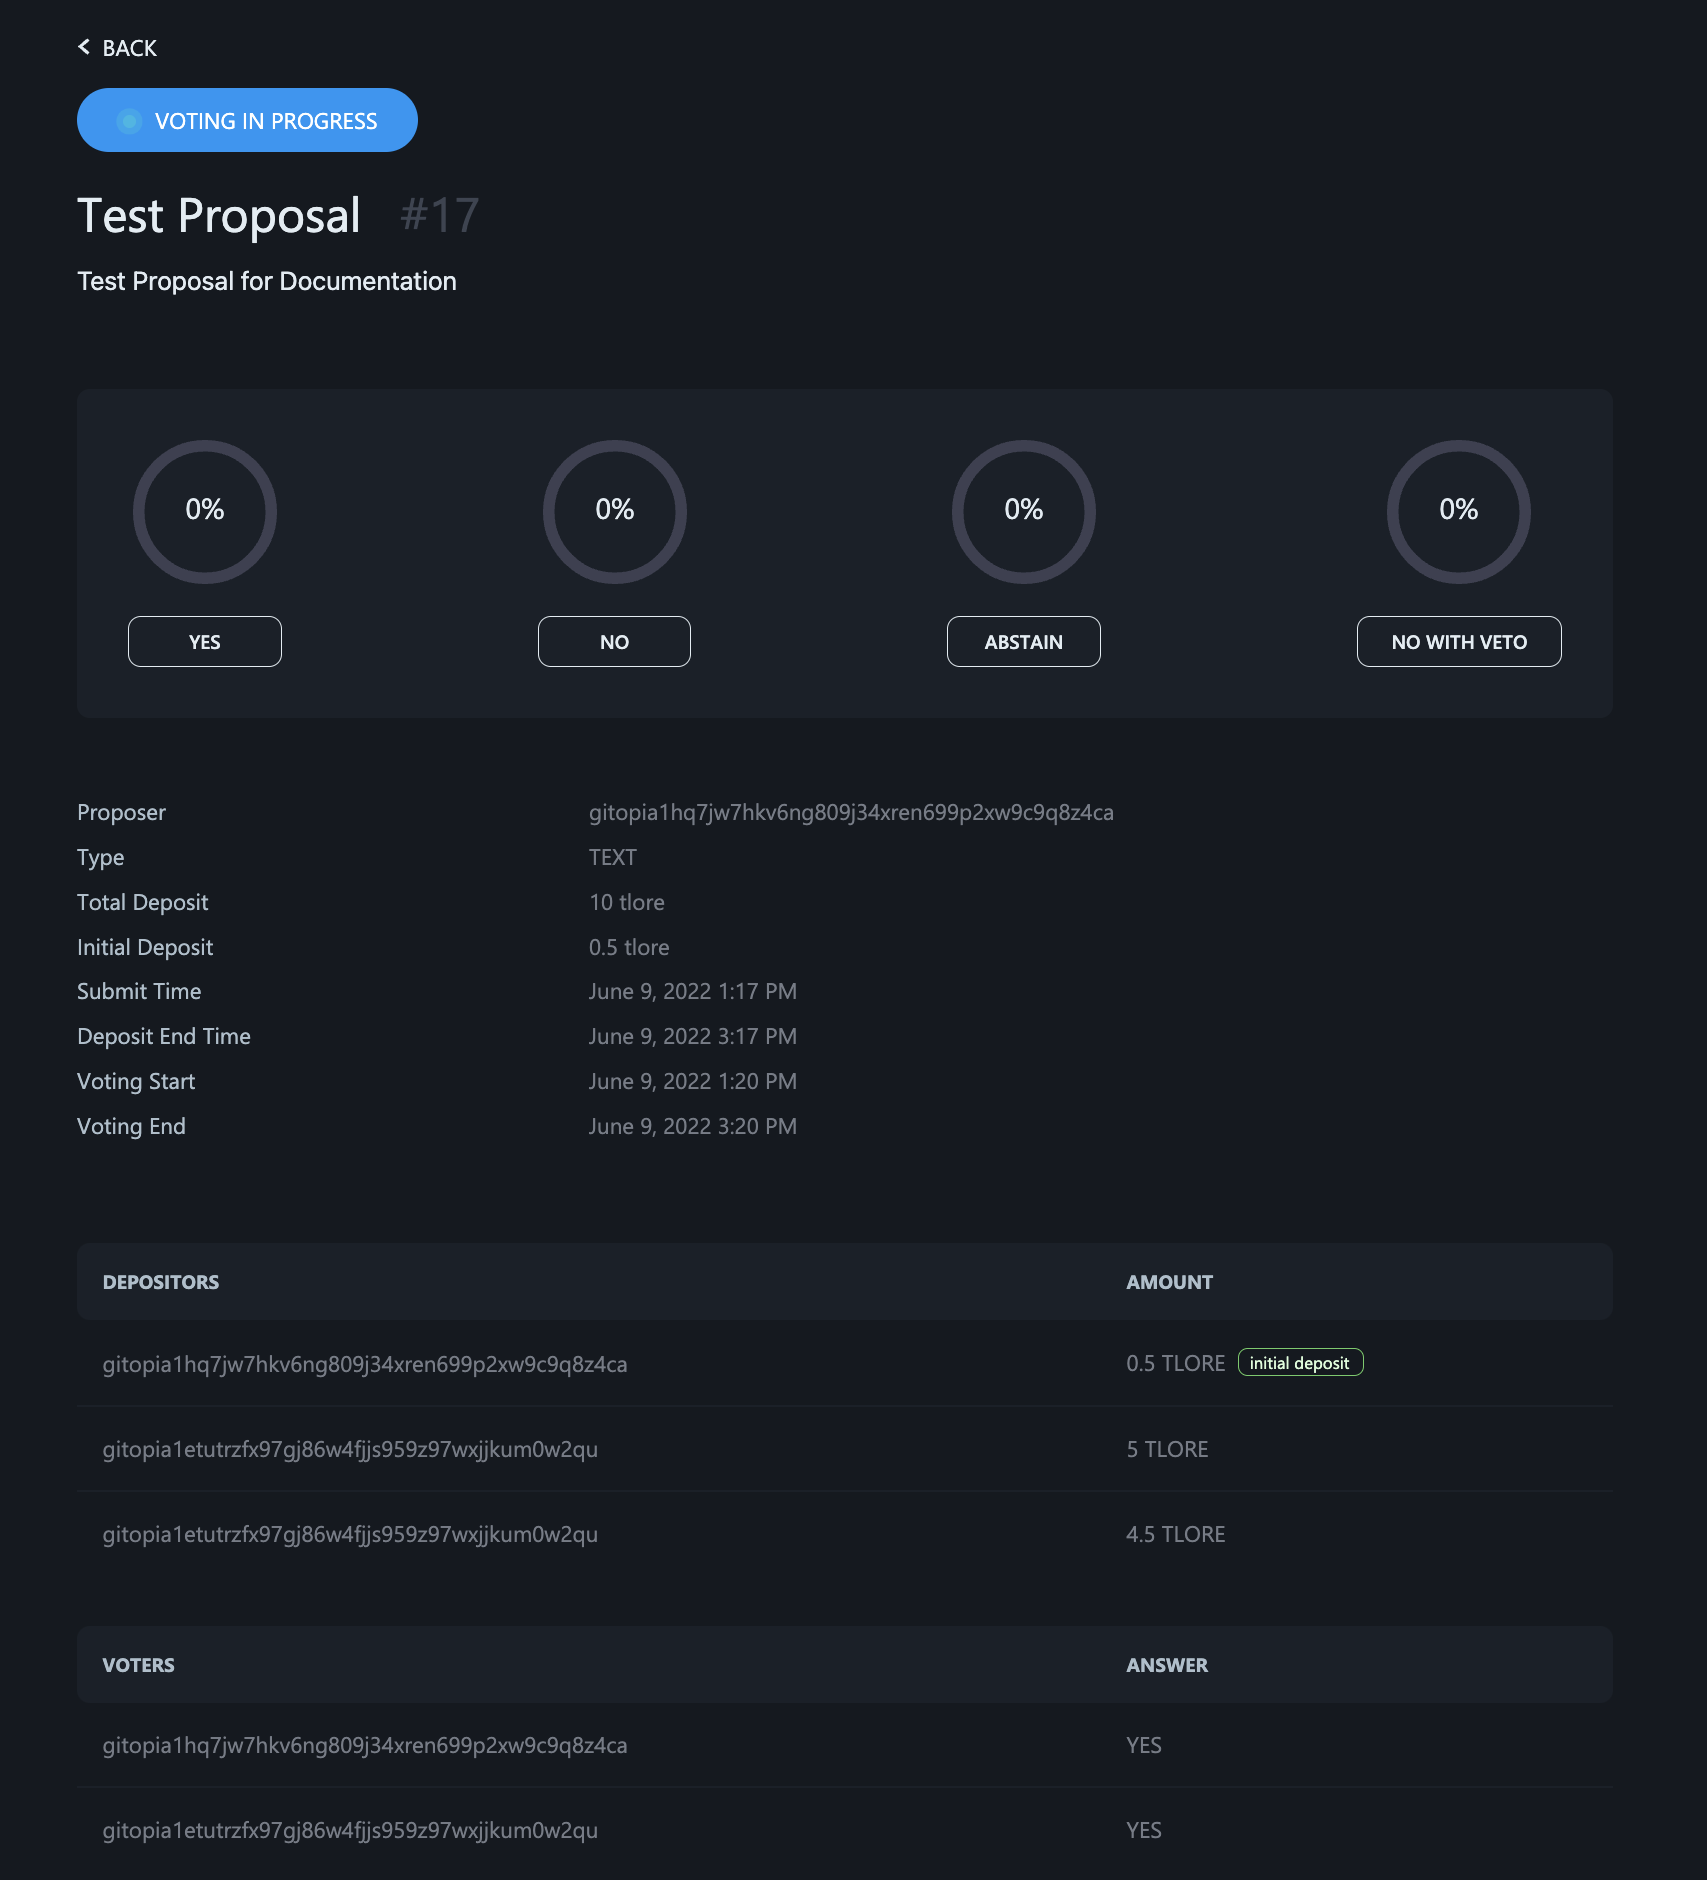This screenshot has width=1707, height=1880.
Task: Choose the ABSTAIN vote button
Action: tap(1023, 642)
